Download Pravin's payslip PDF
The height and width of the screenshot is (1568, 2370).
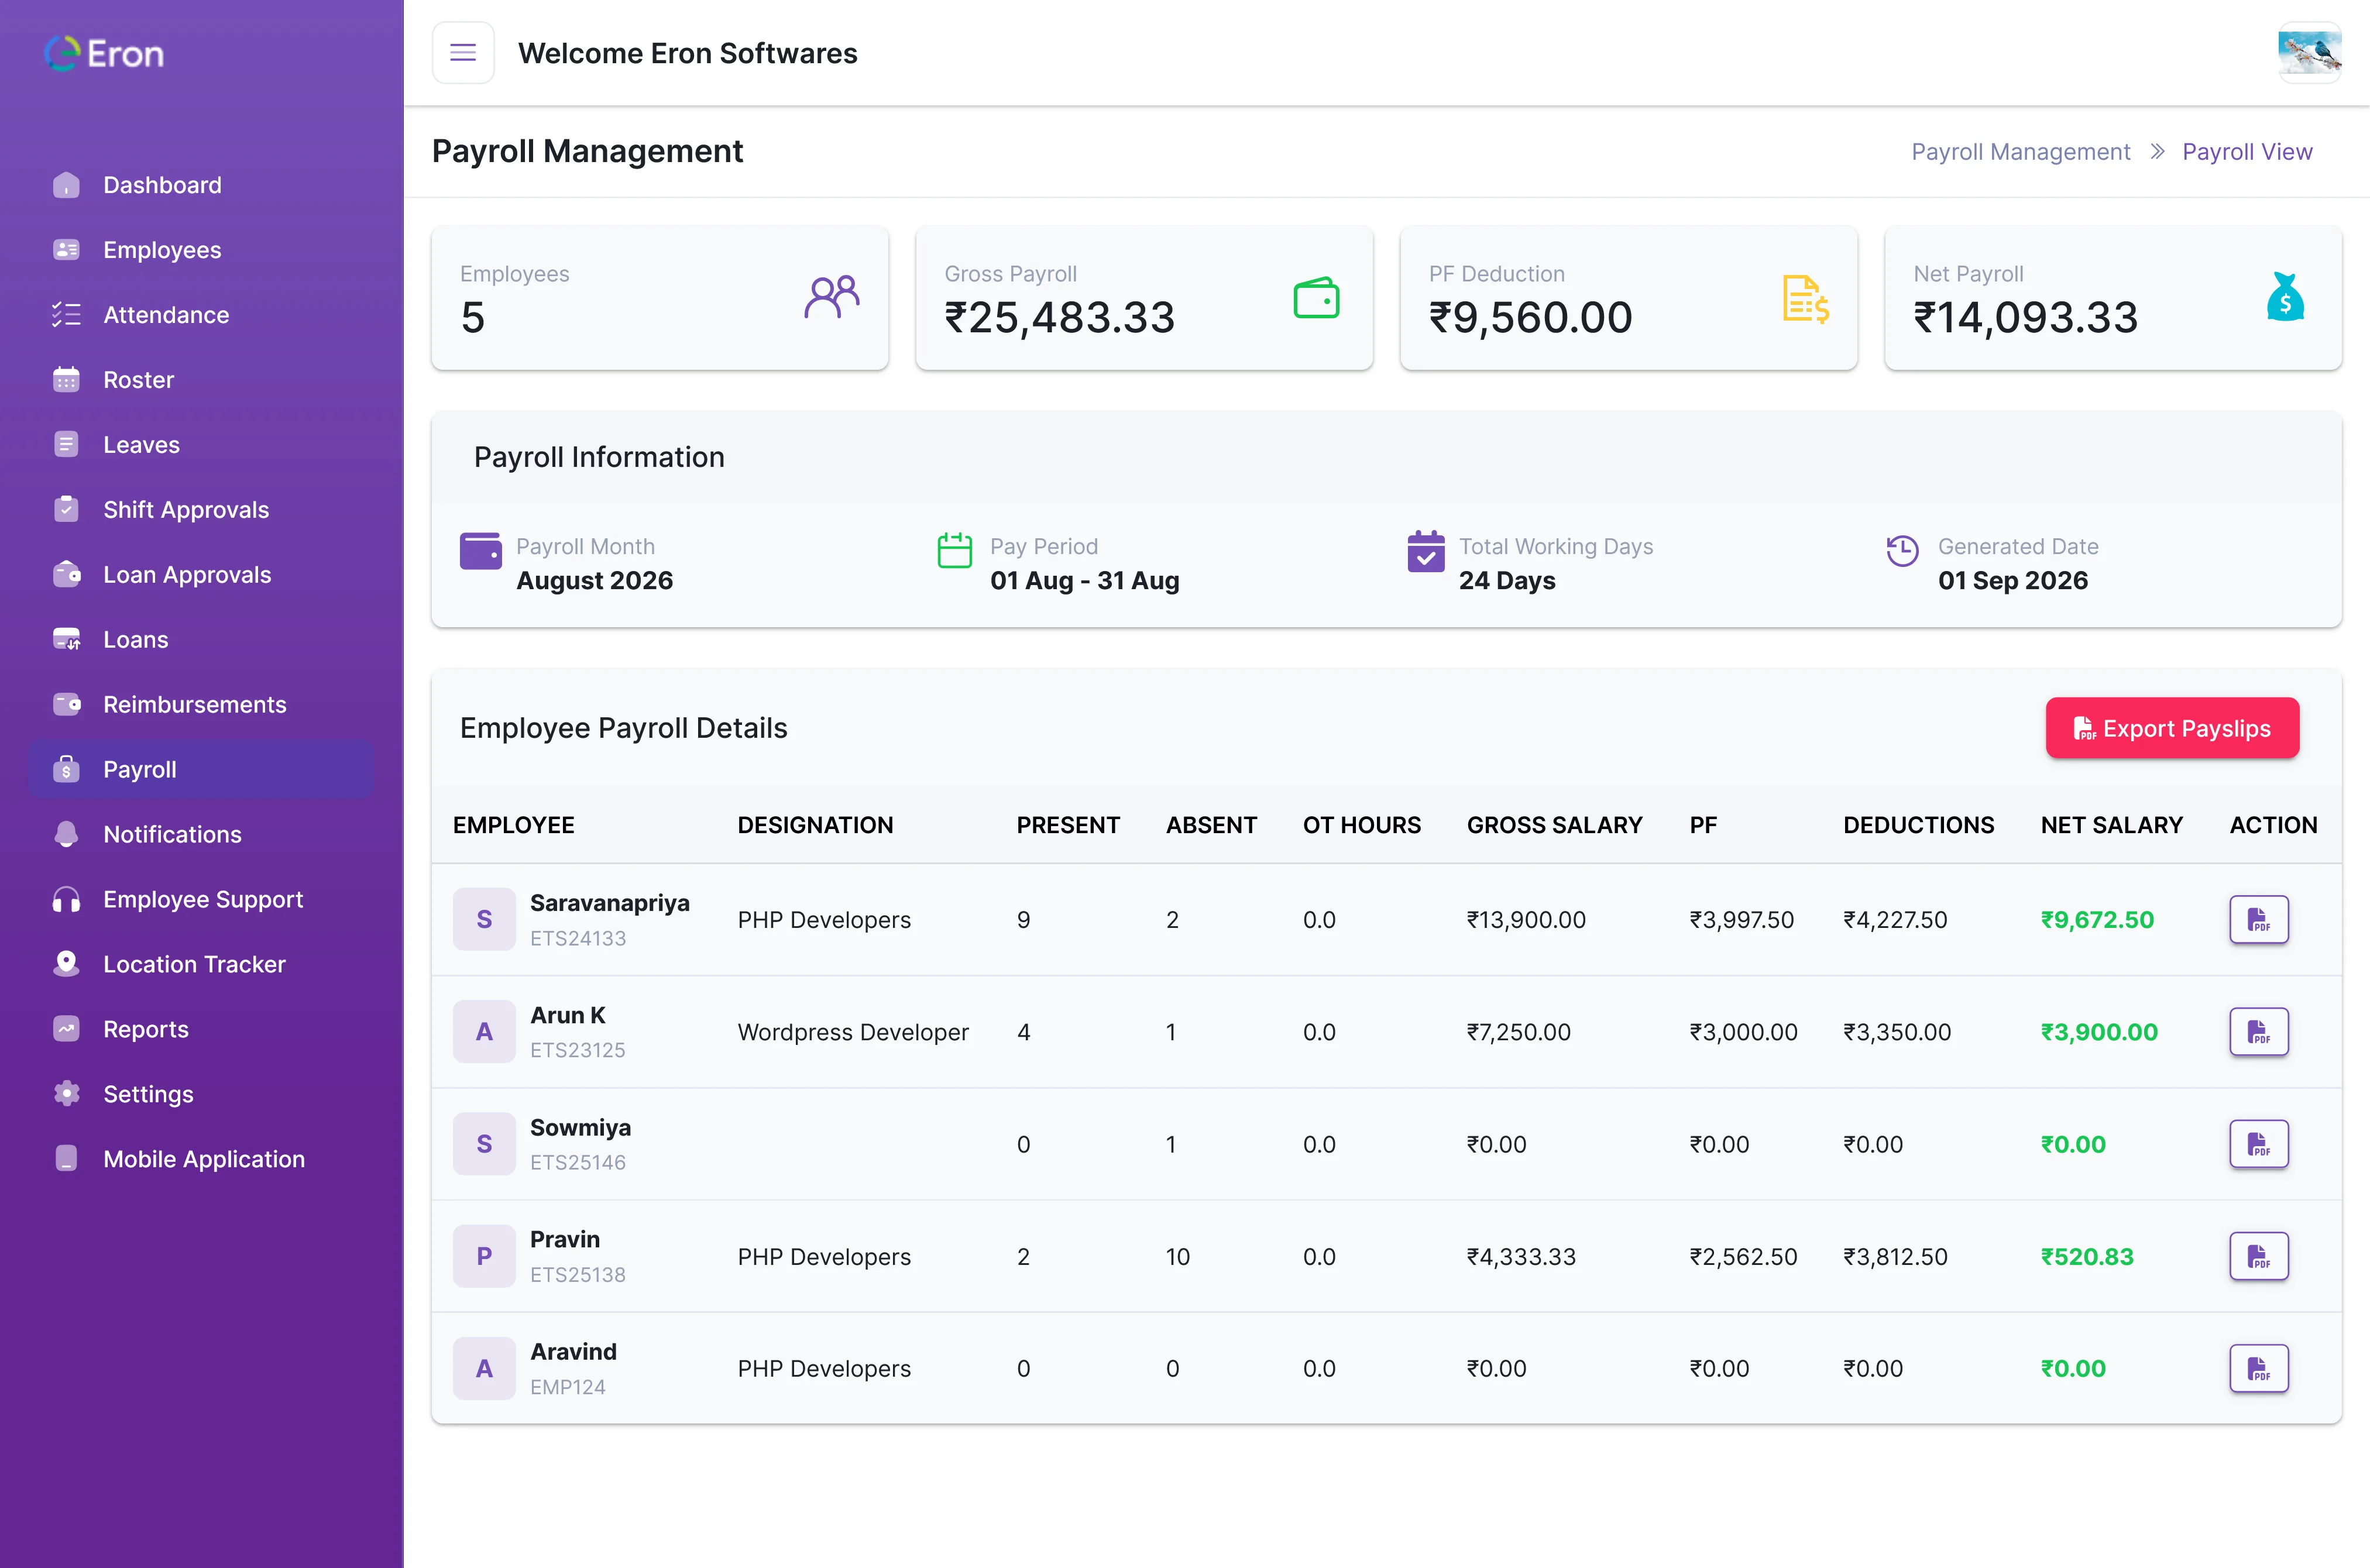pos(2258,1257)
